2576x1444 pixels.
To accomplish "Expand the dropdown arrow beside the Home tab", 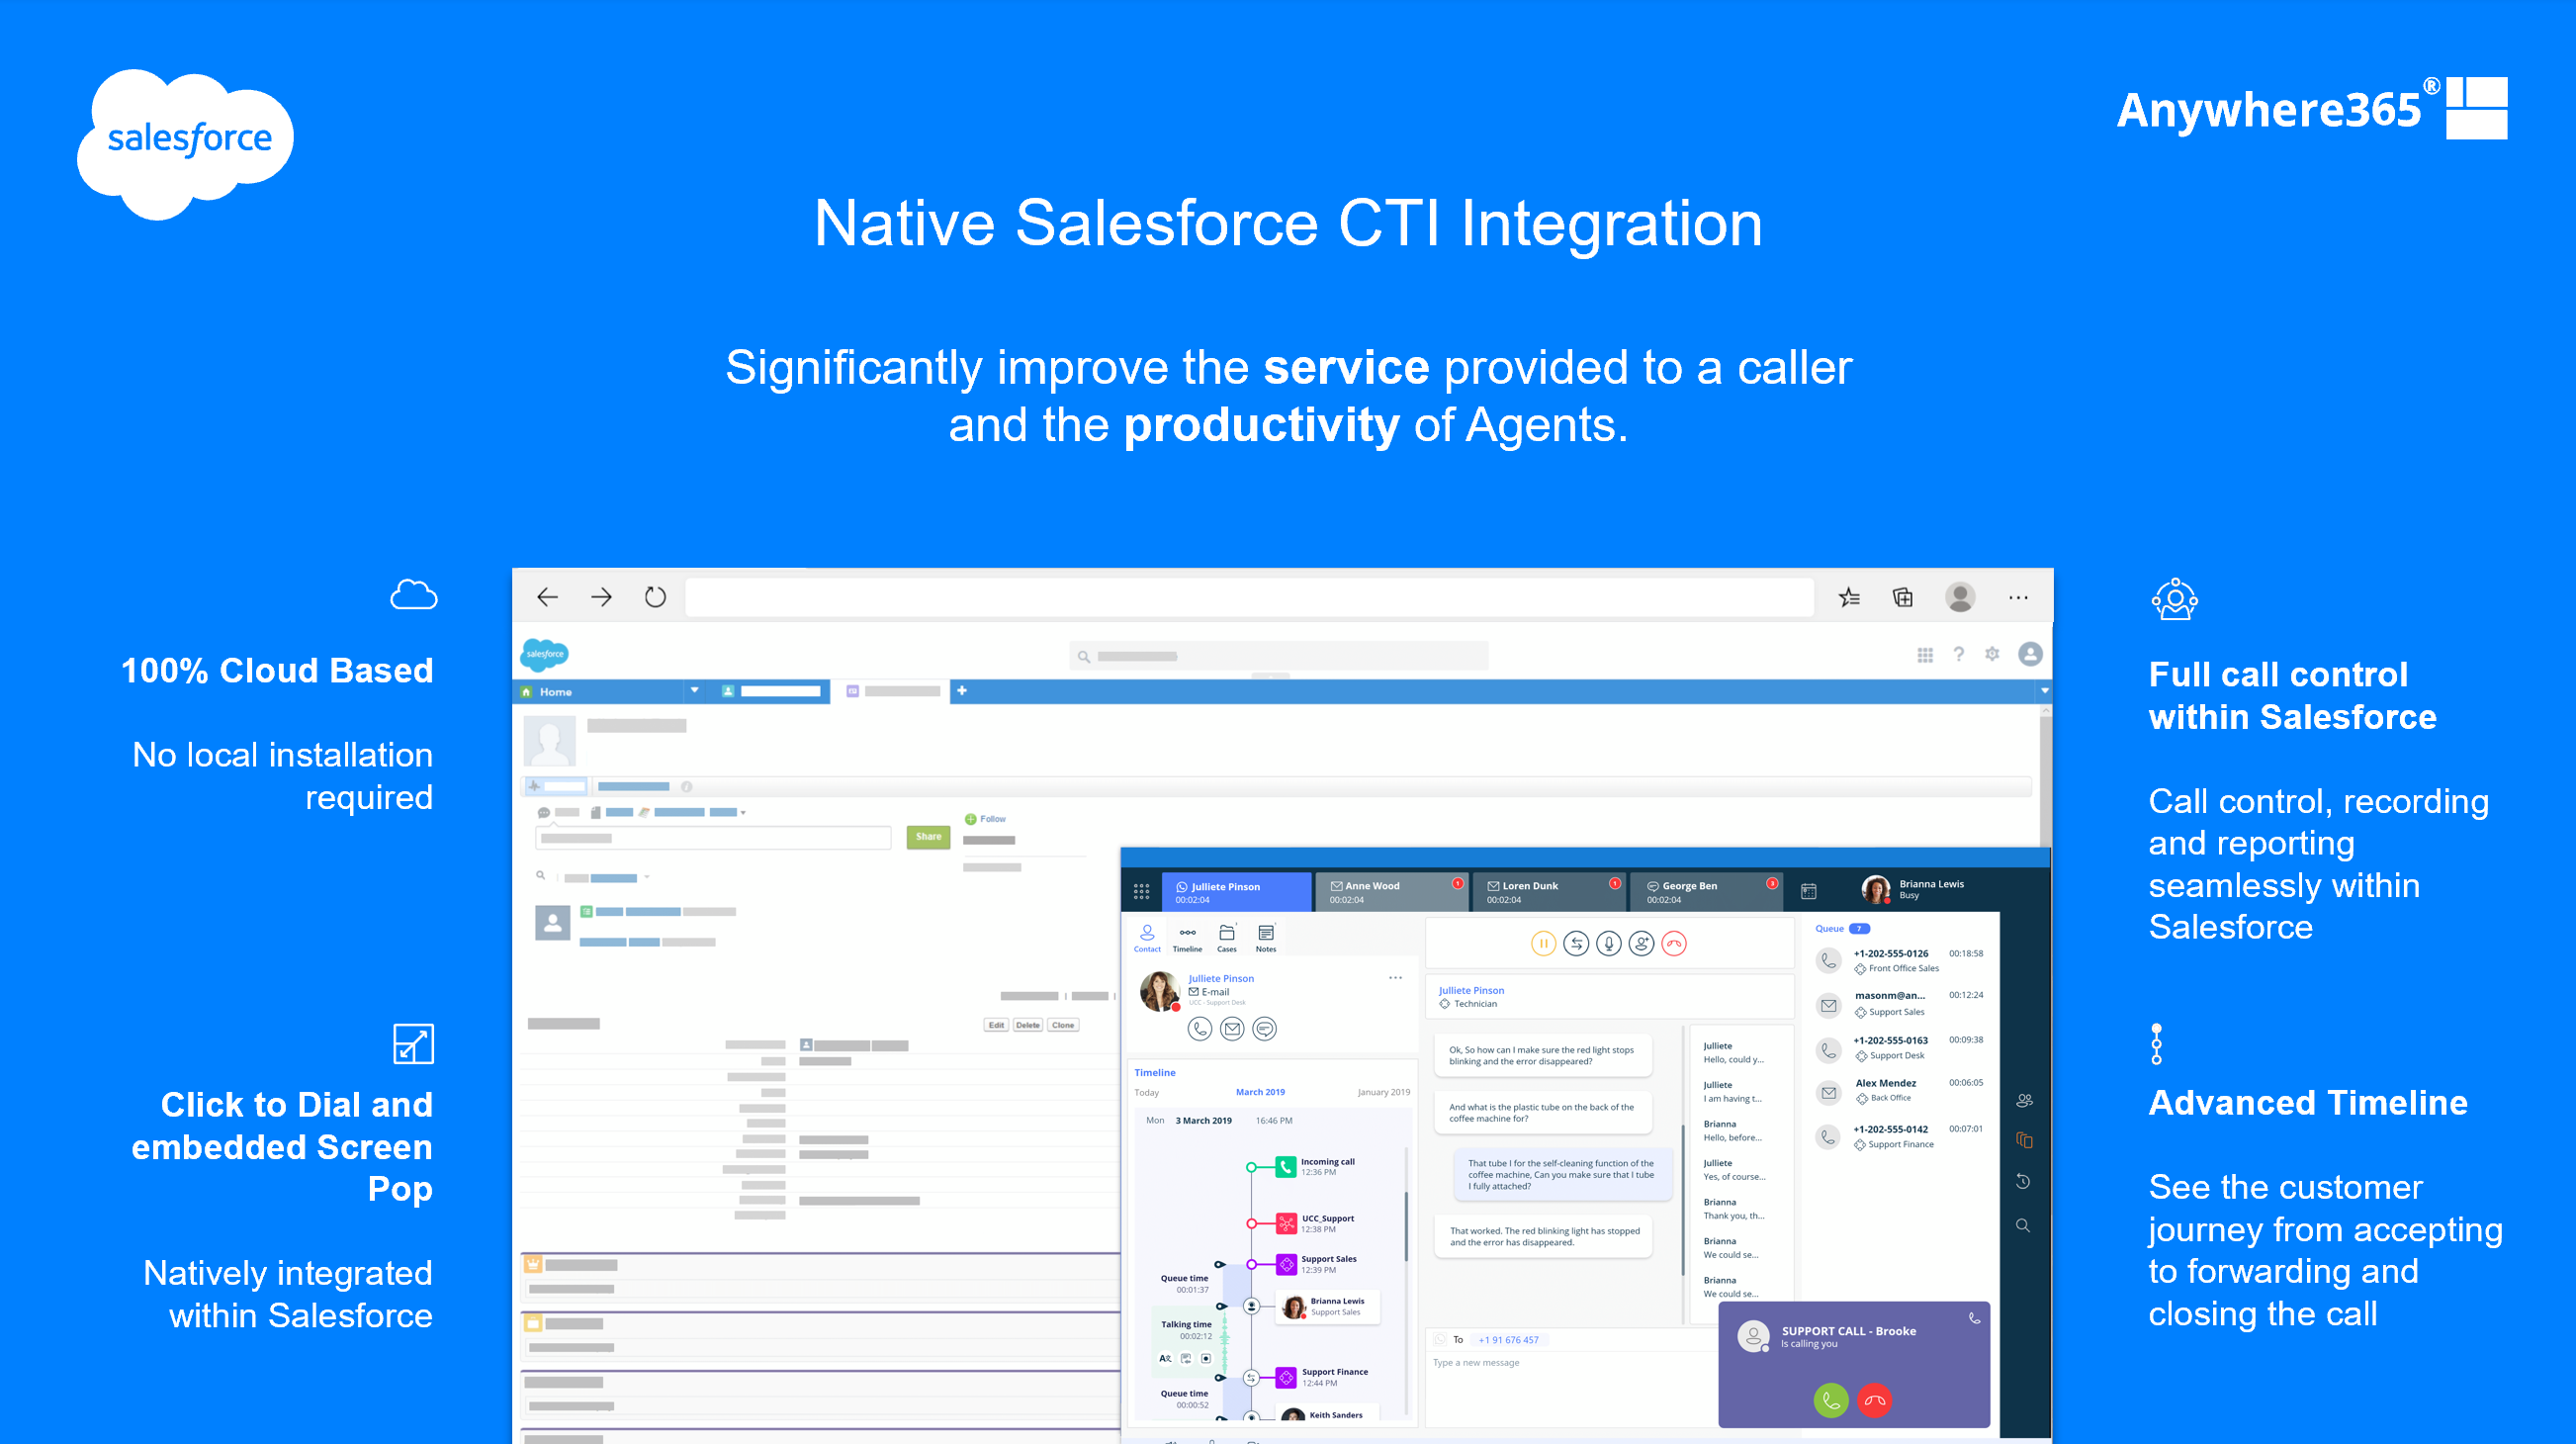I will point(695,691).
